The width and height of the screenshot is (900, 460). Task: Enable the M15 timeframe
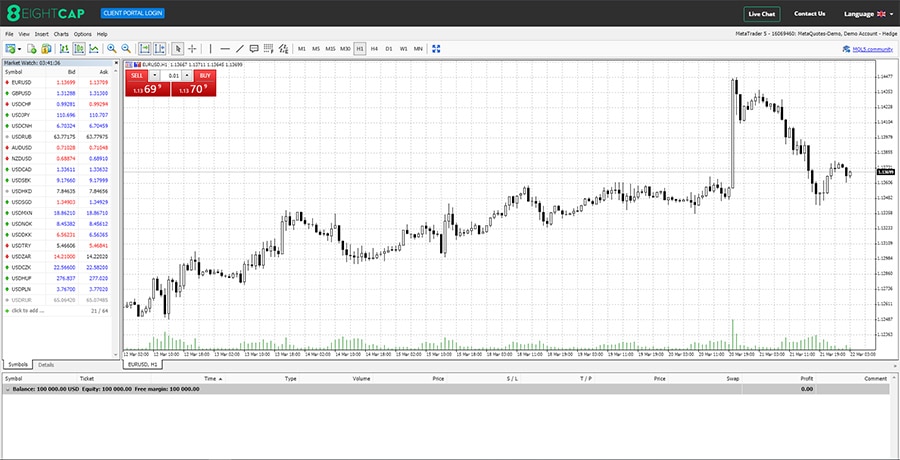330,48
